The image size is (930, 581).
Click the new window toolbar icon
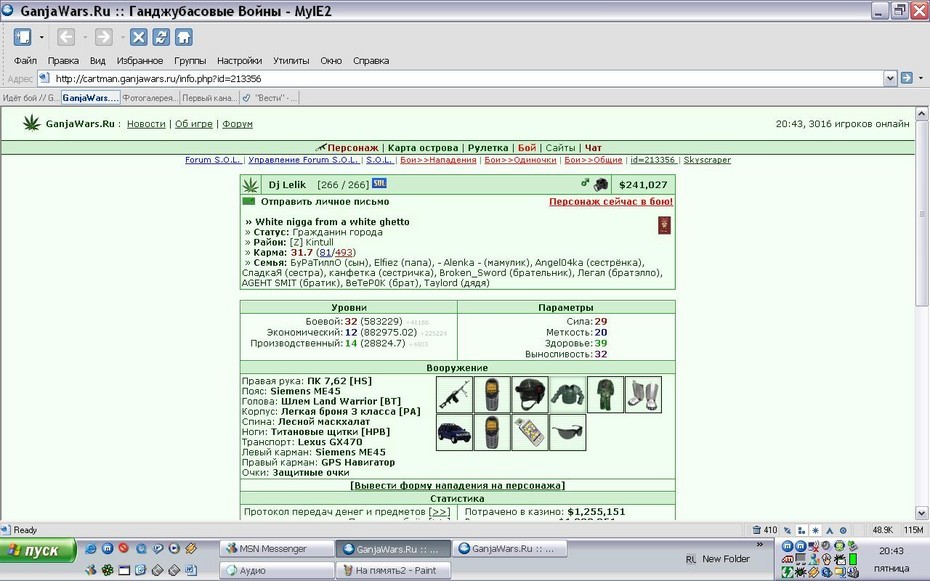tap(23, 37)
